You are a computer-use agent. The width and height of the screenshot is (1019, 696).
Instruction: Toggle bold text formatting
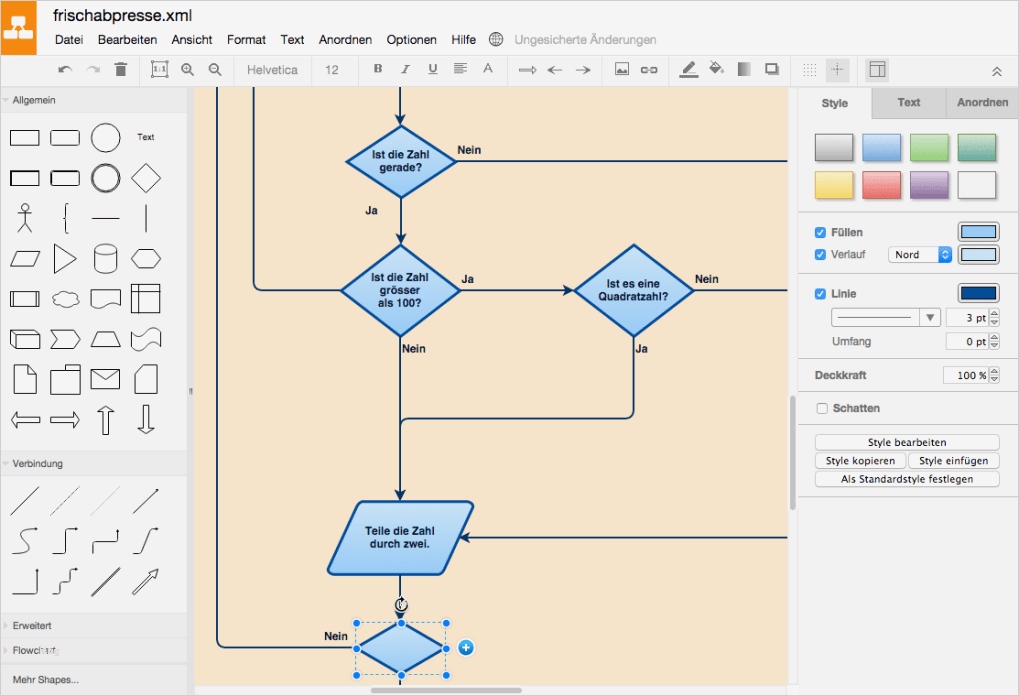click(378, 70)
